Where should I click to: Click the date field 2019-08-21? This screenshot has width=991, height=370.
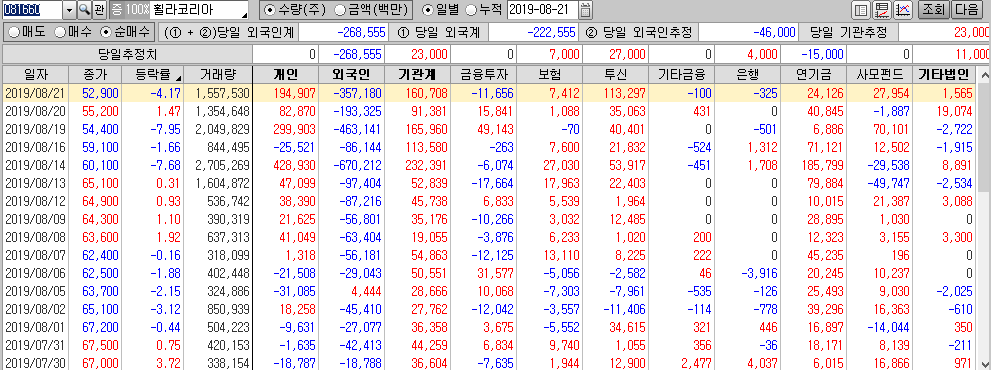542,10
